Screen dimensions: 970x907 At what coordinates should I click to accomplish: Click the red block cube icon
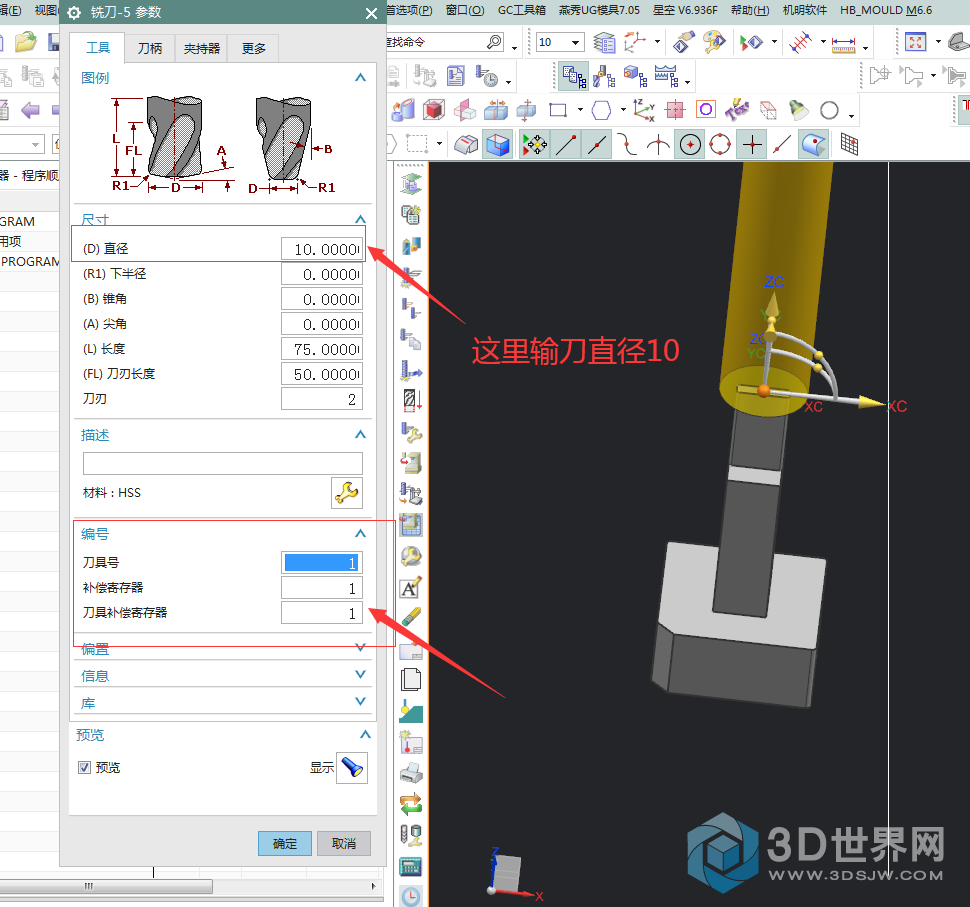(434, 111)
